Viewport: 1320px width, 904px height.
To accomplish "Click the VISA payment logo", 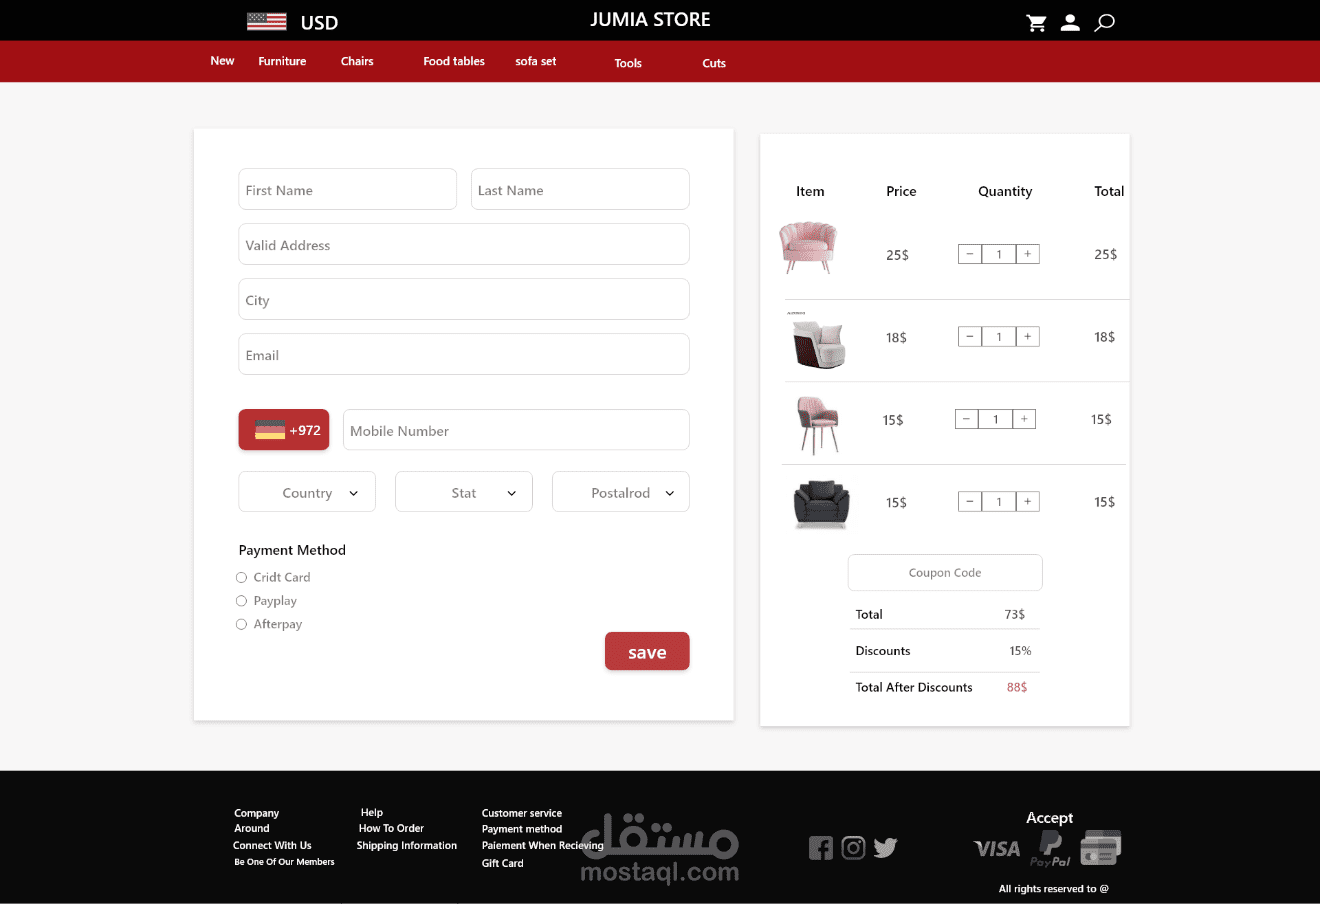I will pyautogui.click(x=997, y=849).
